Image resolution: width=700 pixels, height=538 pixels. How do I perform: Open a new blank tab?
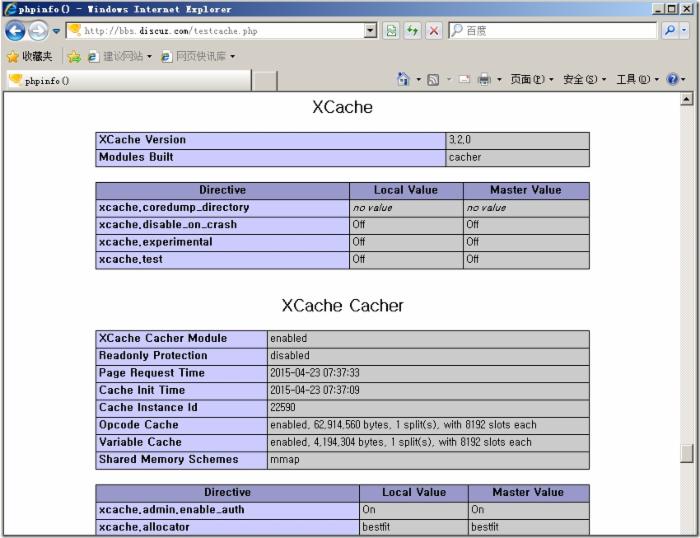265,81
